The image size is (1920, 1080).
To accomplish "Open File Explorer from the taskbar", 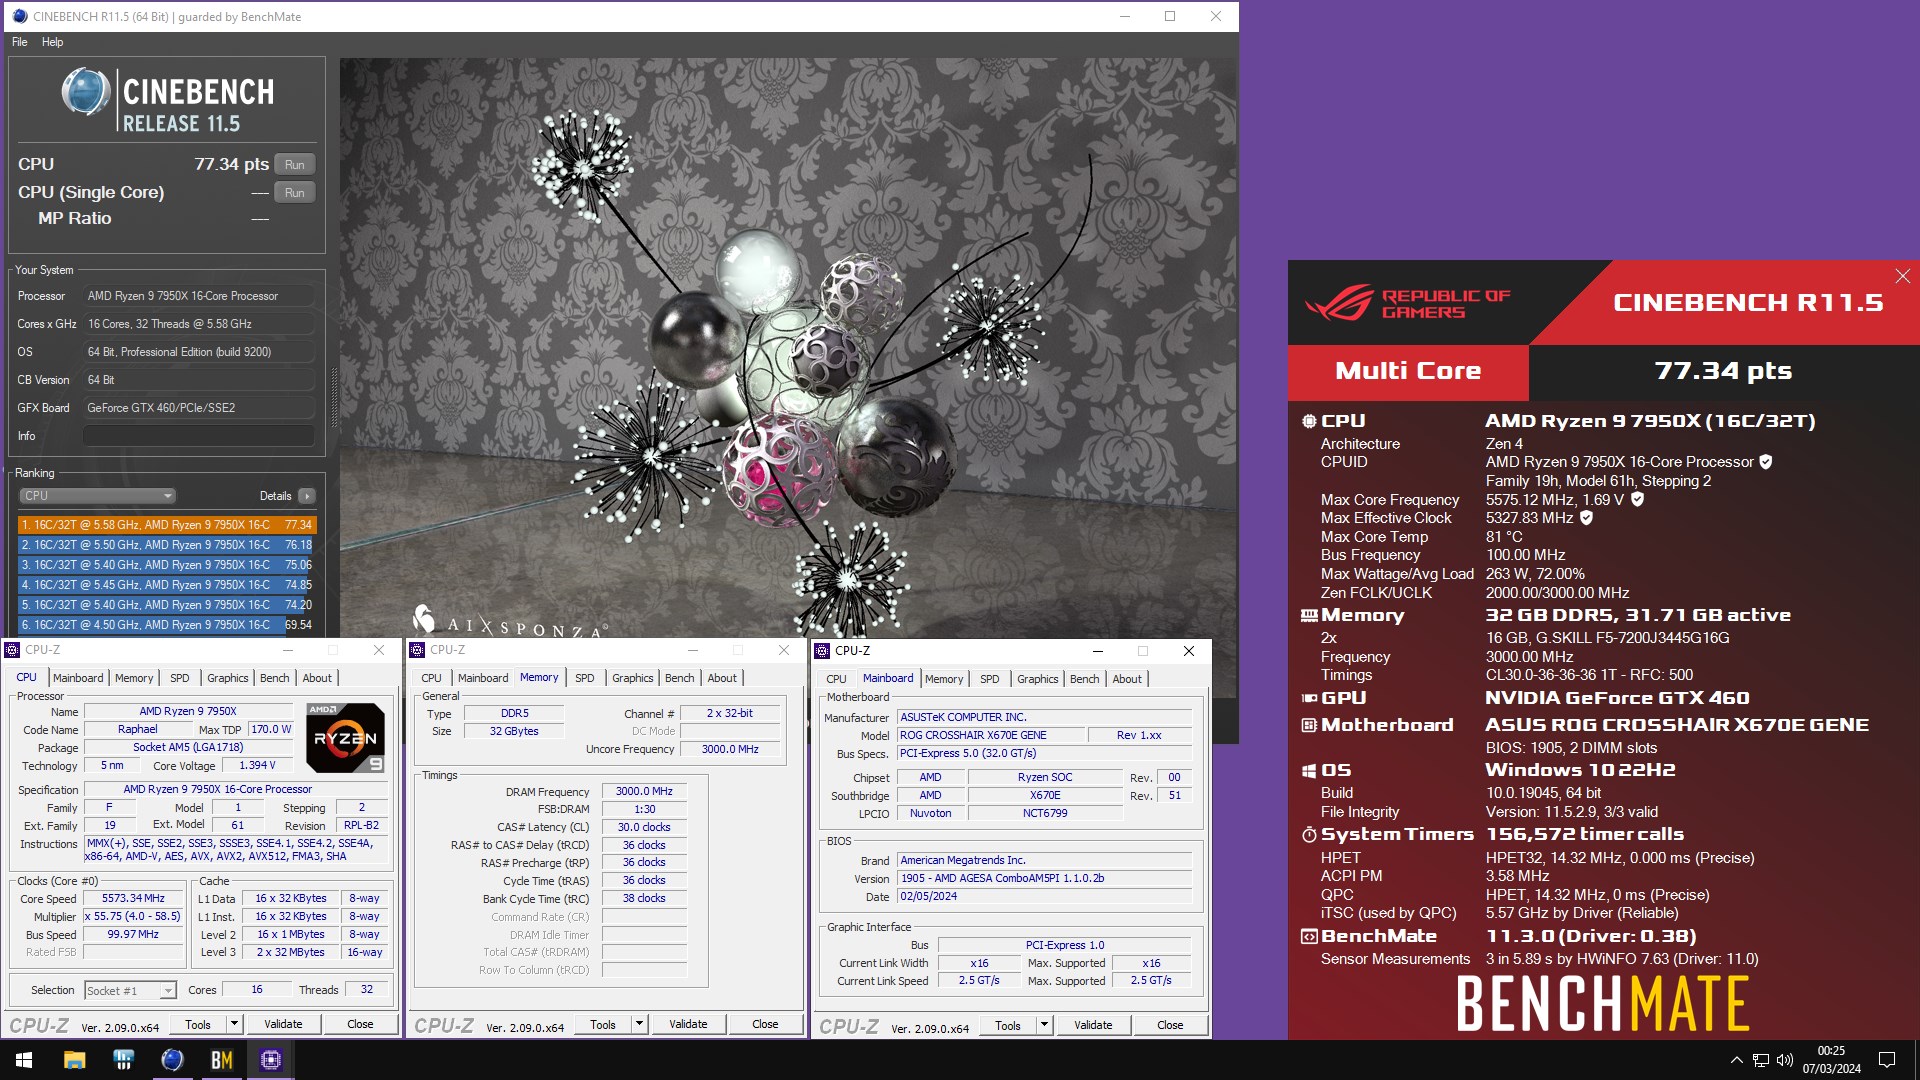I will click(74, 1060).
